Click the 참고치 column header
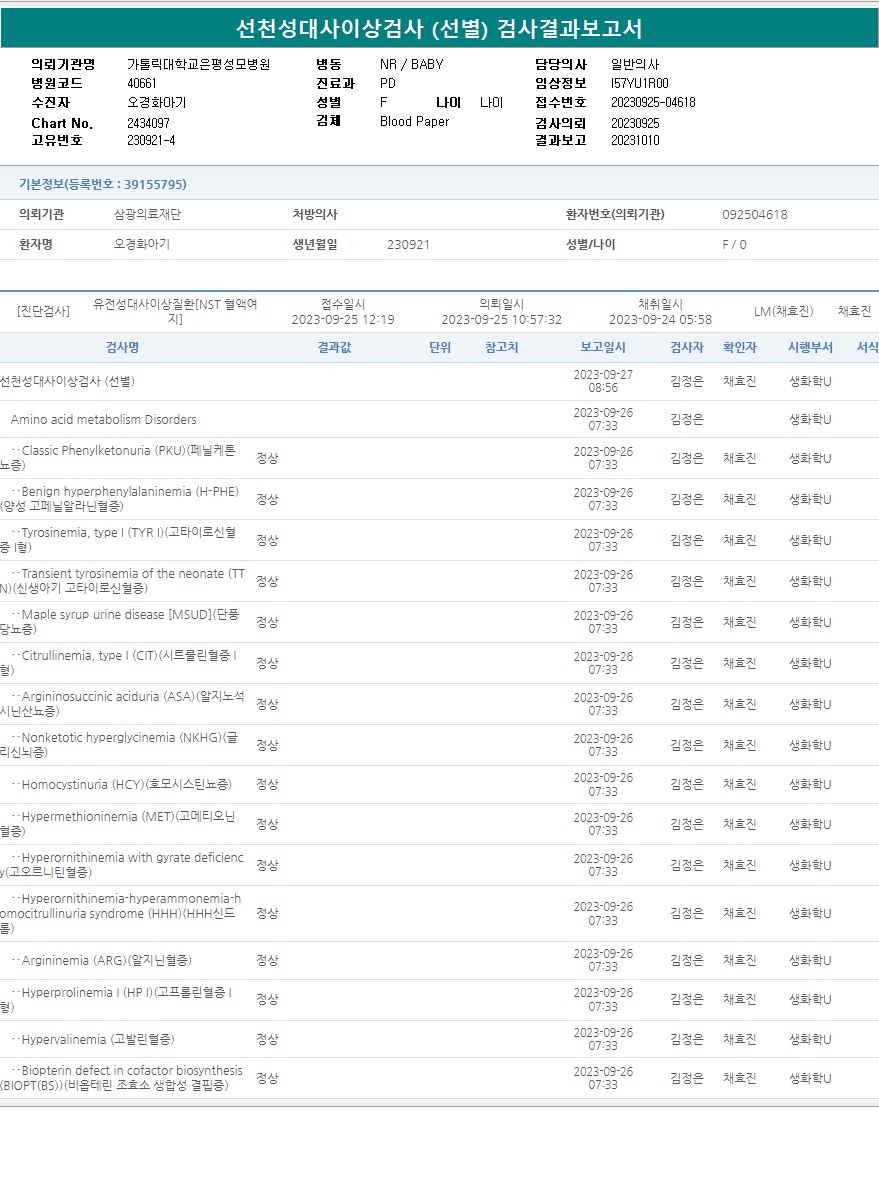This screenshot has width=879, height=1196. pyautogui.click(x=501, y=348)
